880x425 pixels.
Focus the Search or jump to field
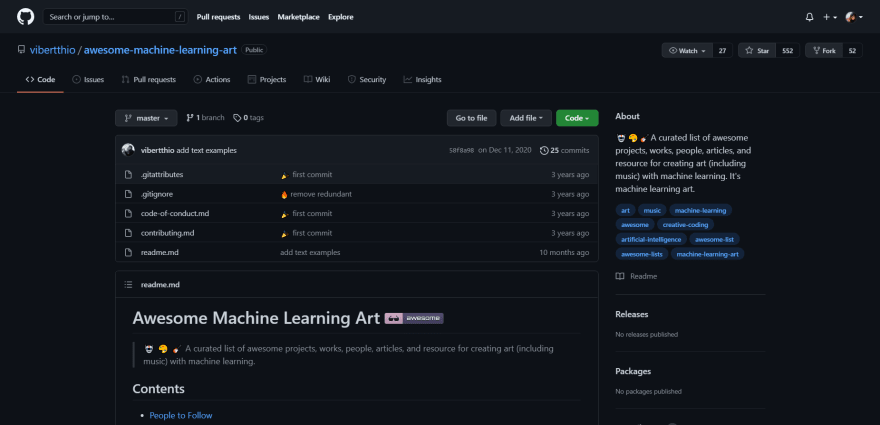click(116, 17)
